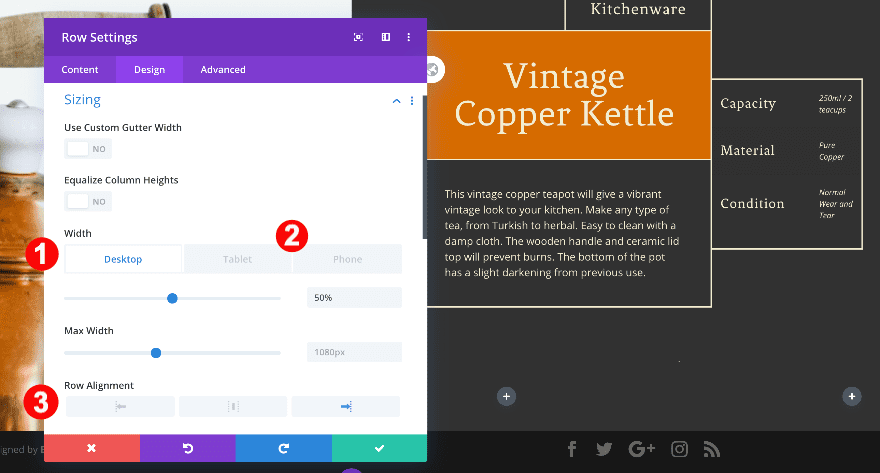Select the Tablet width tab

point(237,259)
